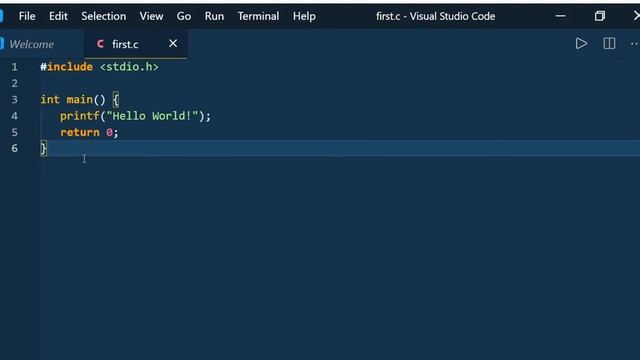Open the Run menu

(x=214, y=16)
